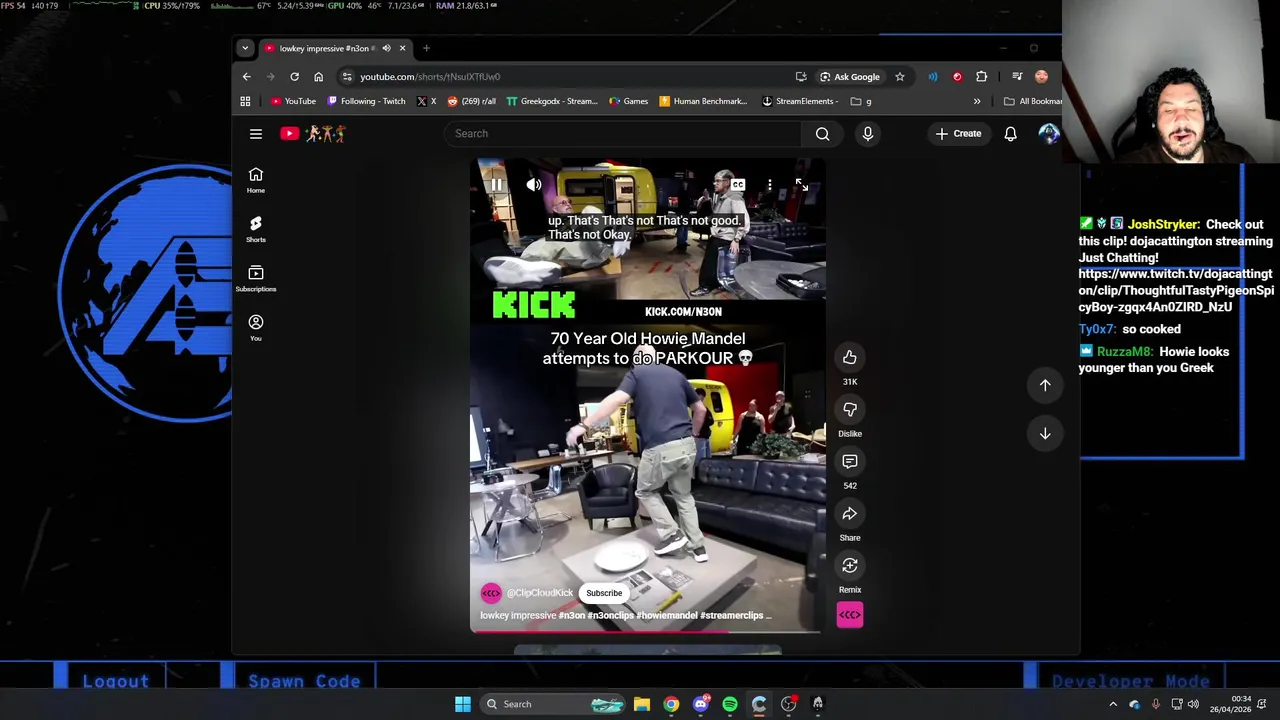
Task: Click the YouTube search magnifier button
Action: point(822,133)
